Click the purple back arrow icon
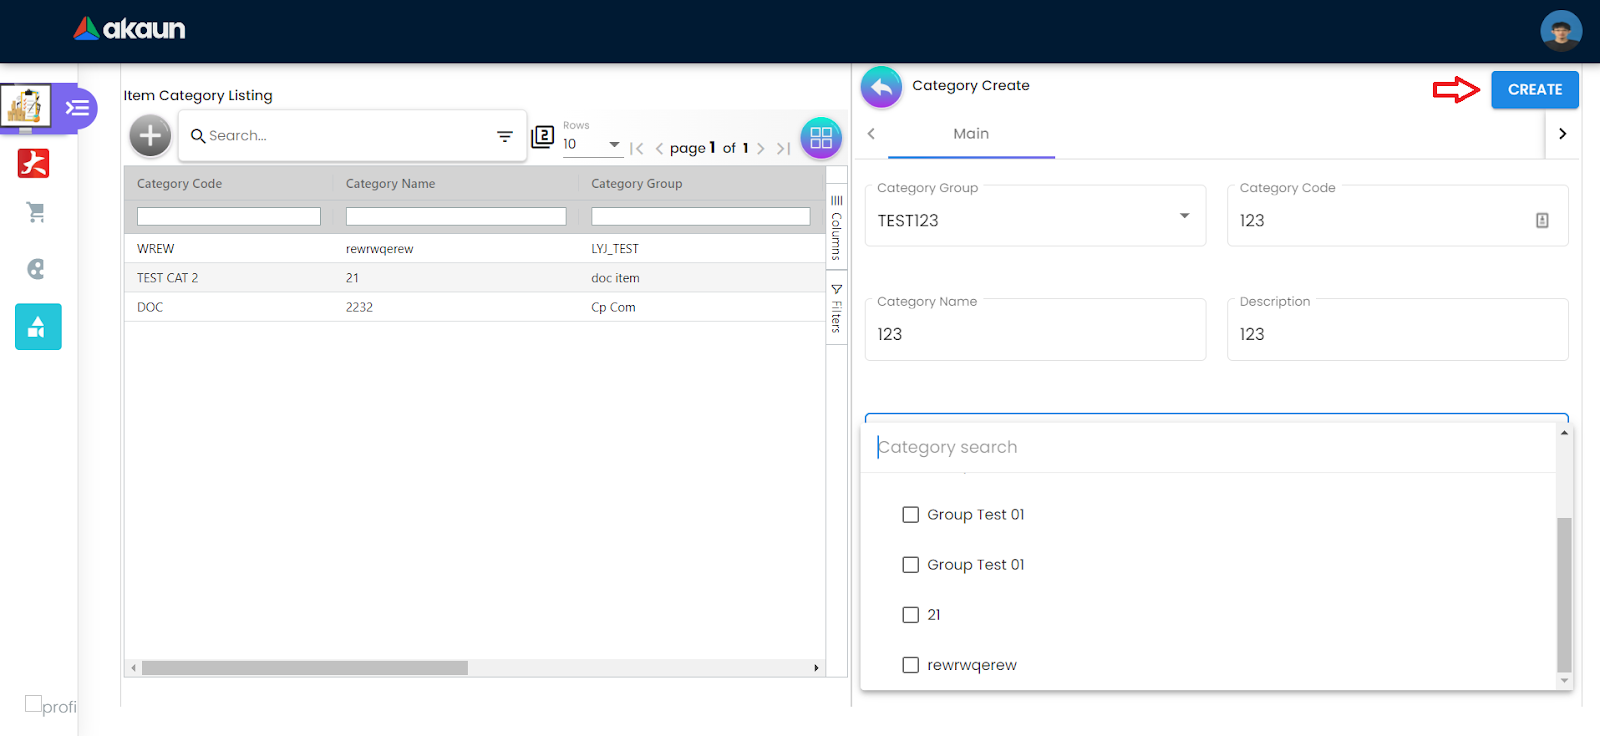1600x736 pixels. [x=881, y=88]
